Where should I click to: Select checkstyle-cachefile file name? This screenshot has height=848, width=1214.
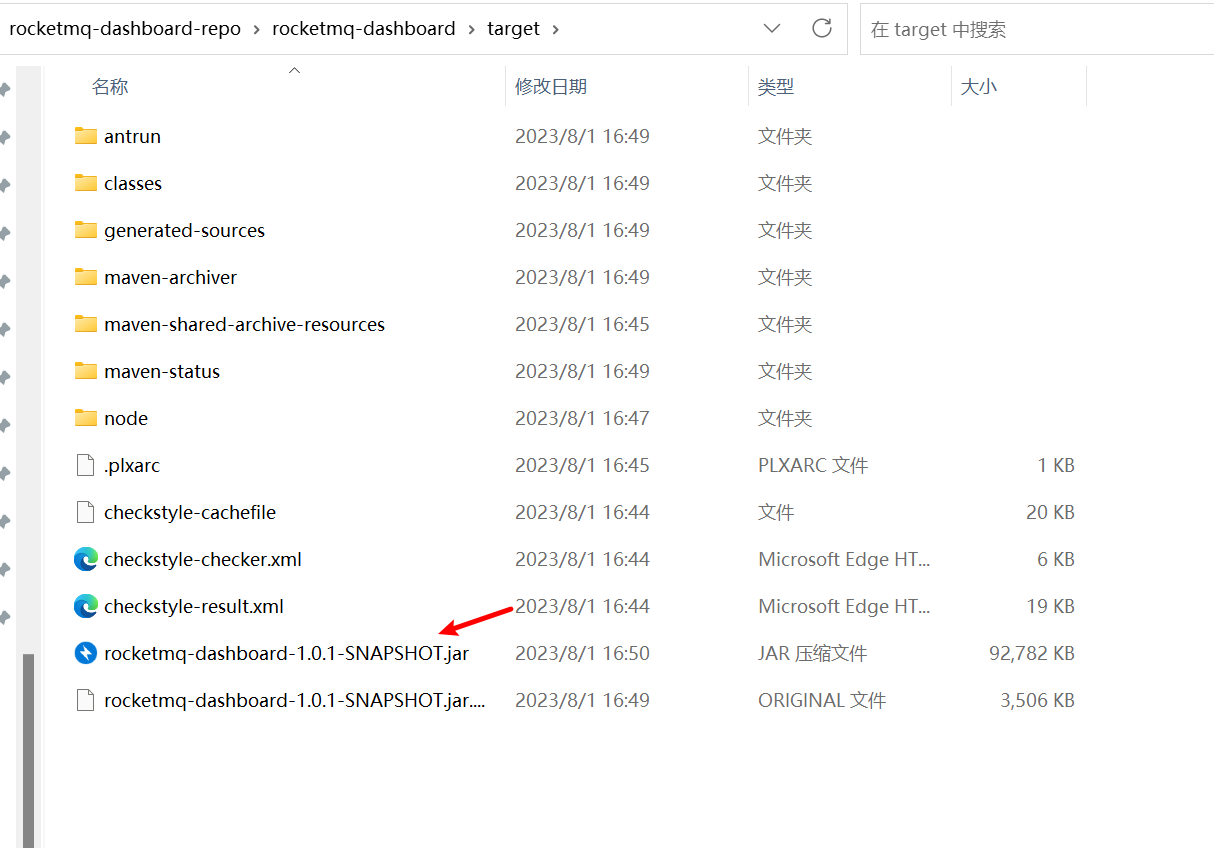click(190, 512)
